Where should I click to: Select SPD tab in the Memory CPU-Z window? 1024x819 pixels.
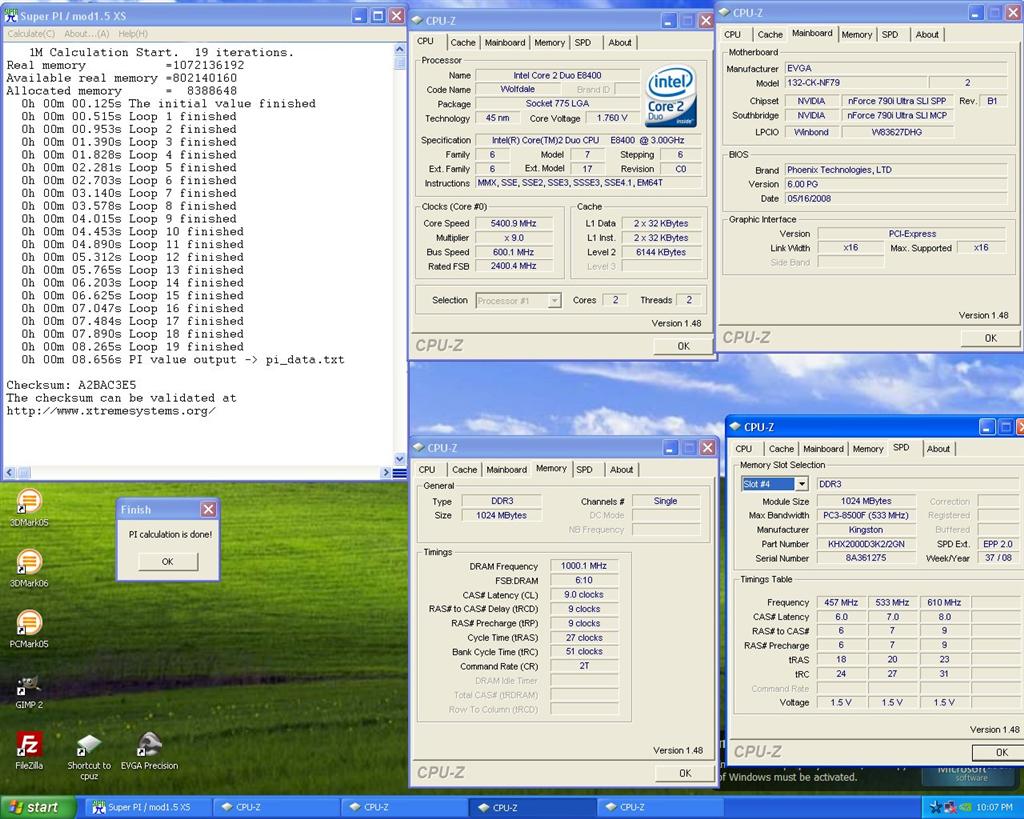(584, 470)
